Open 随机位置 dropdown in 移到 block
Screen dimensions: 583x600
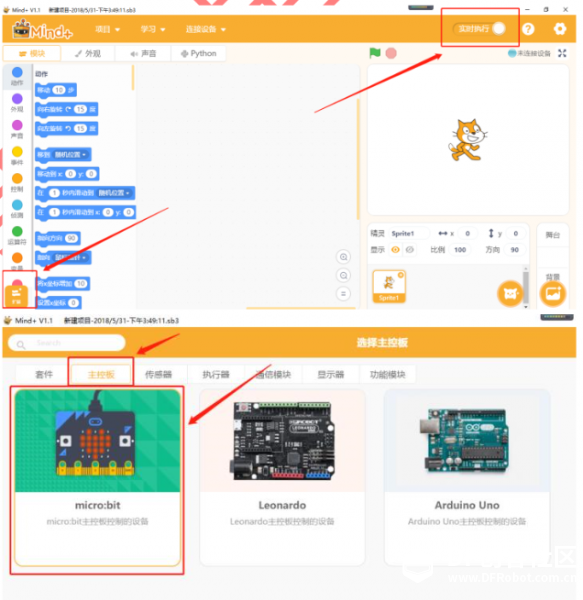point(70,155)
